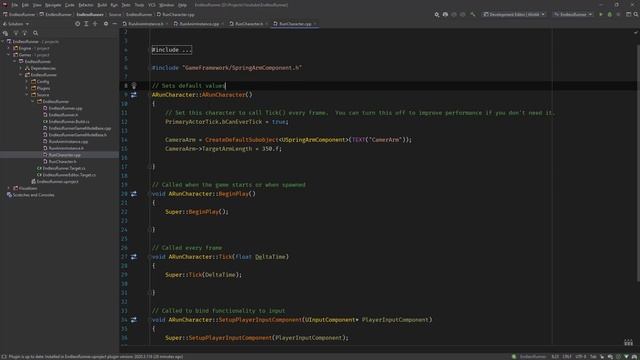Open the Solution panel gear options
The width and height of the screenshot is (640, 360).
click(106, 24)
